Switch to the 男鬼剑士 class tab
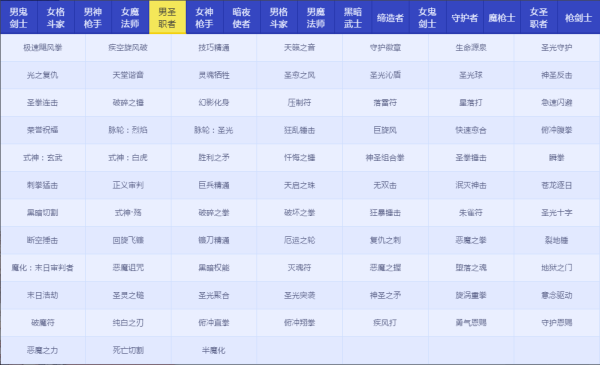600x365 pixels. (19, 18)
